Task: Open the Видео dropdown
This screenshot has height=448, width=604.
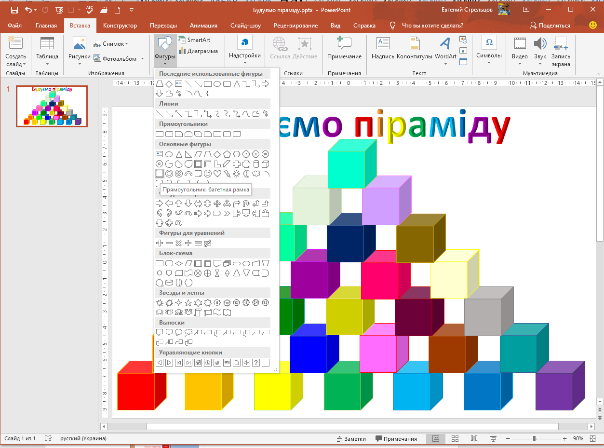Action: [520, 50]
